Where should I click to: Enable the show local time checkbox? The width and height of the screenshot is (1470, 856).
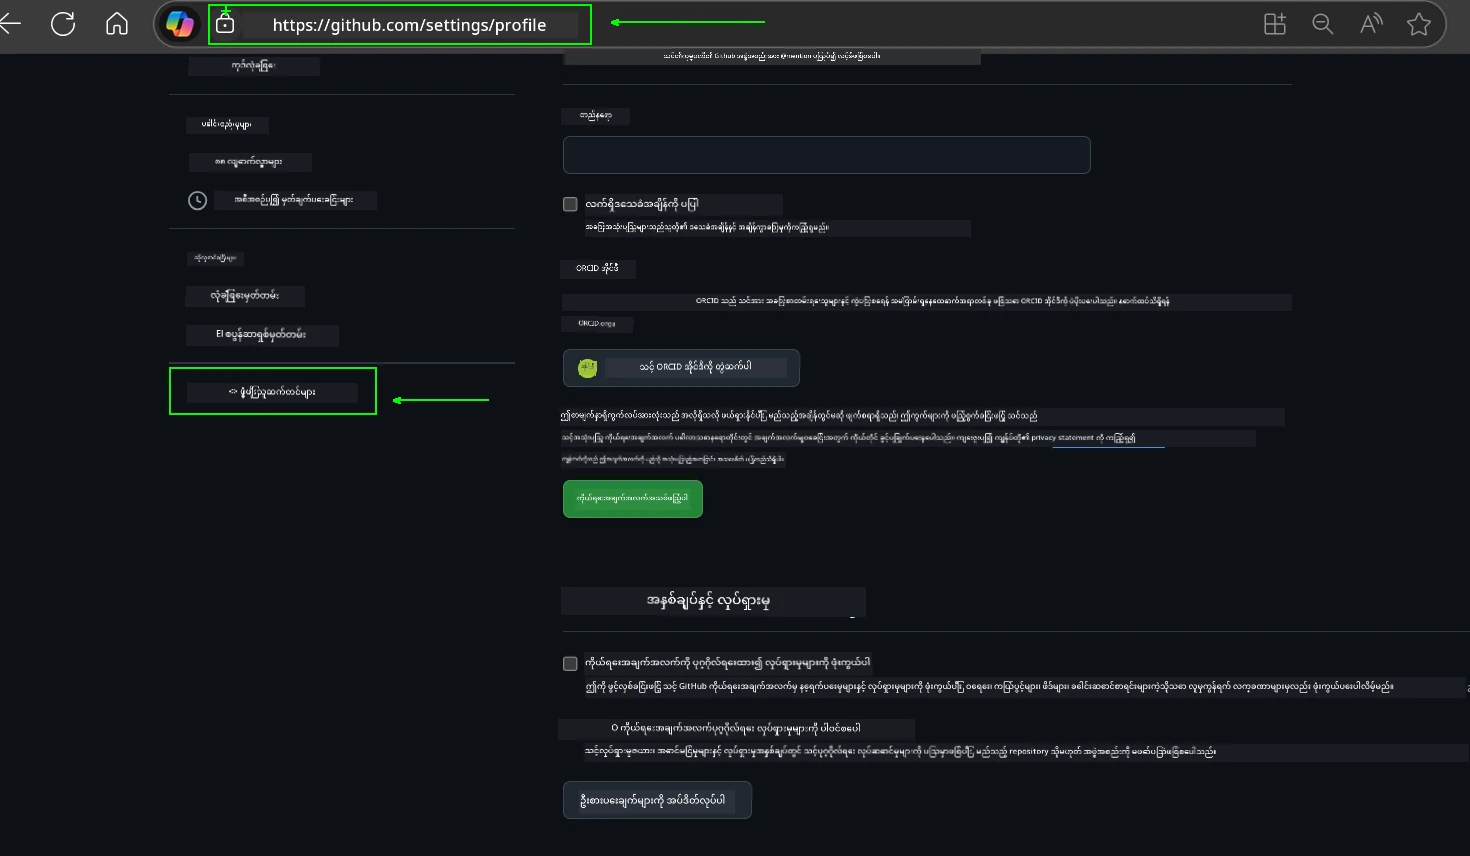pyautogui.click(x=570, y=203)
